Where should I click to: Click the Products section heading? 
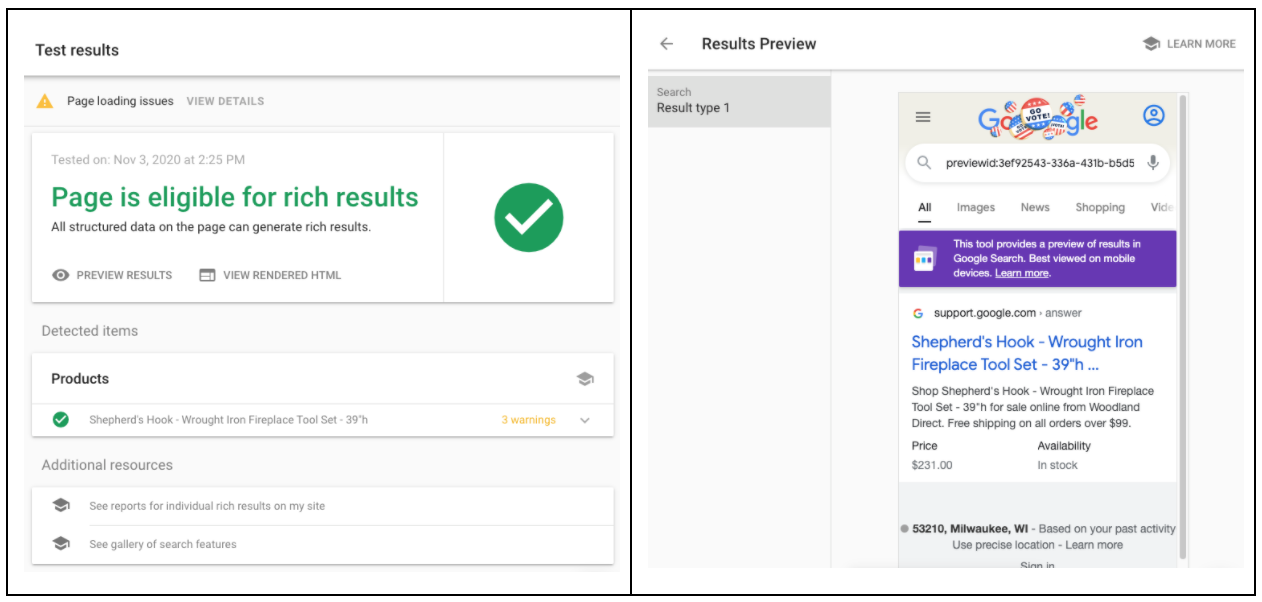(x=80, y=379)
